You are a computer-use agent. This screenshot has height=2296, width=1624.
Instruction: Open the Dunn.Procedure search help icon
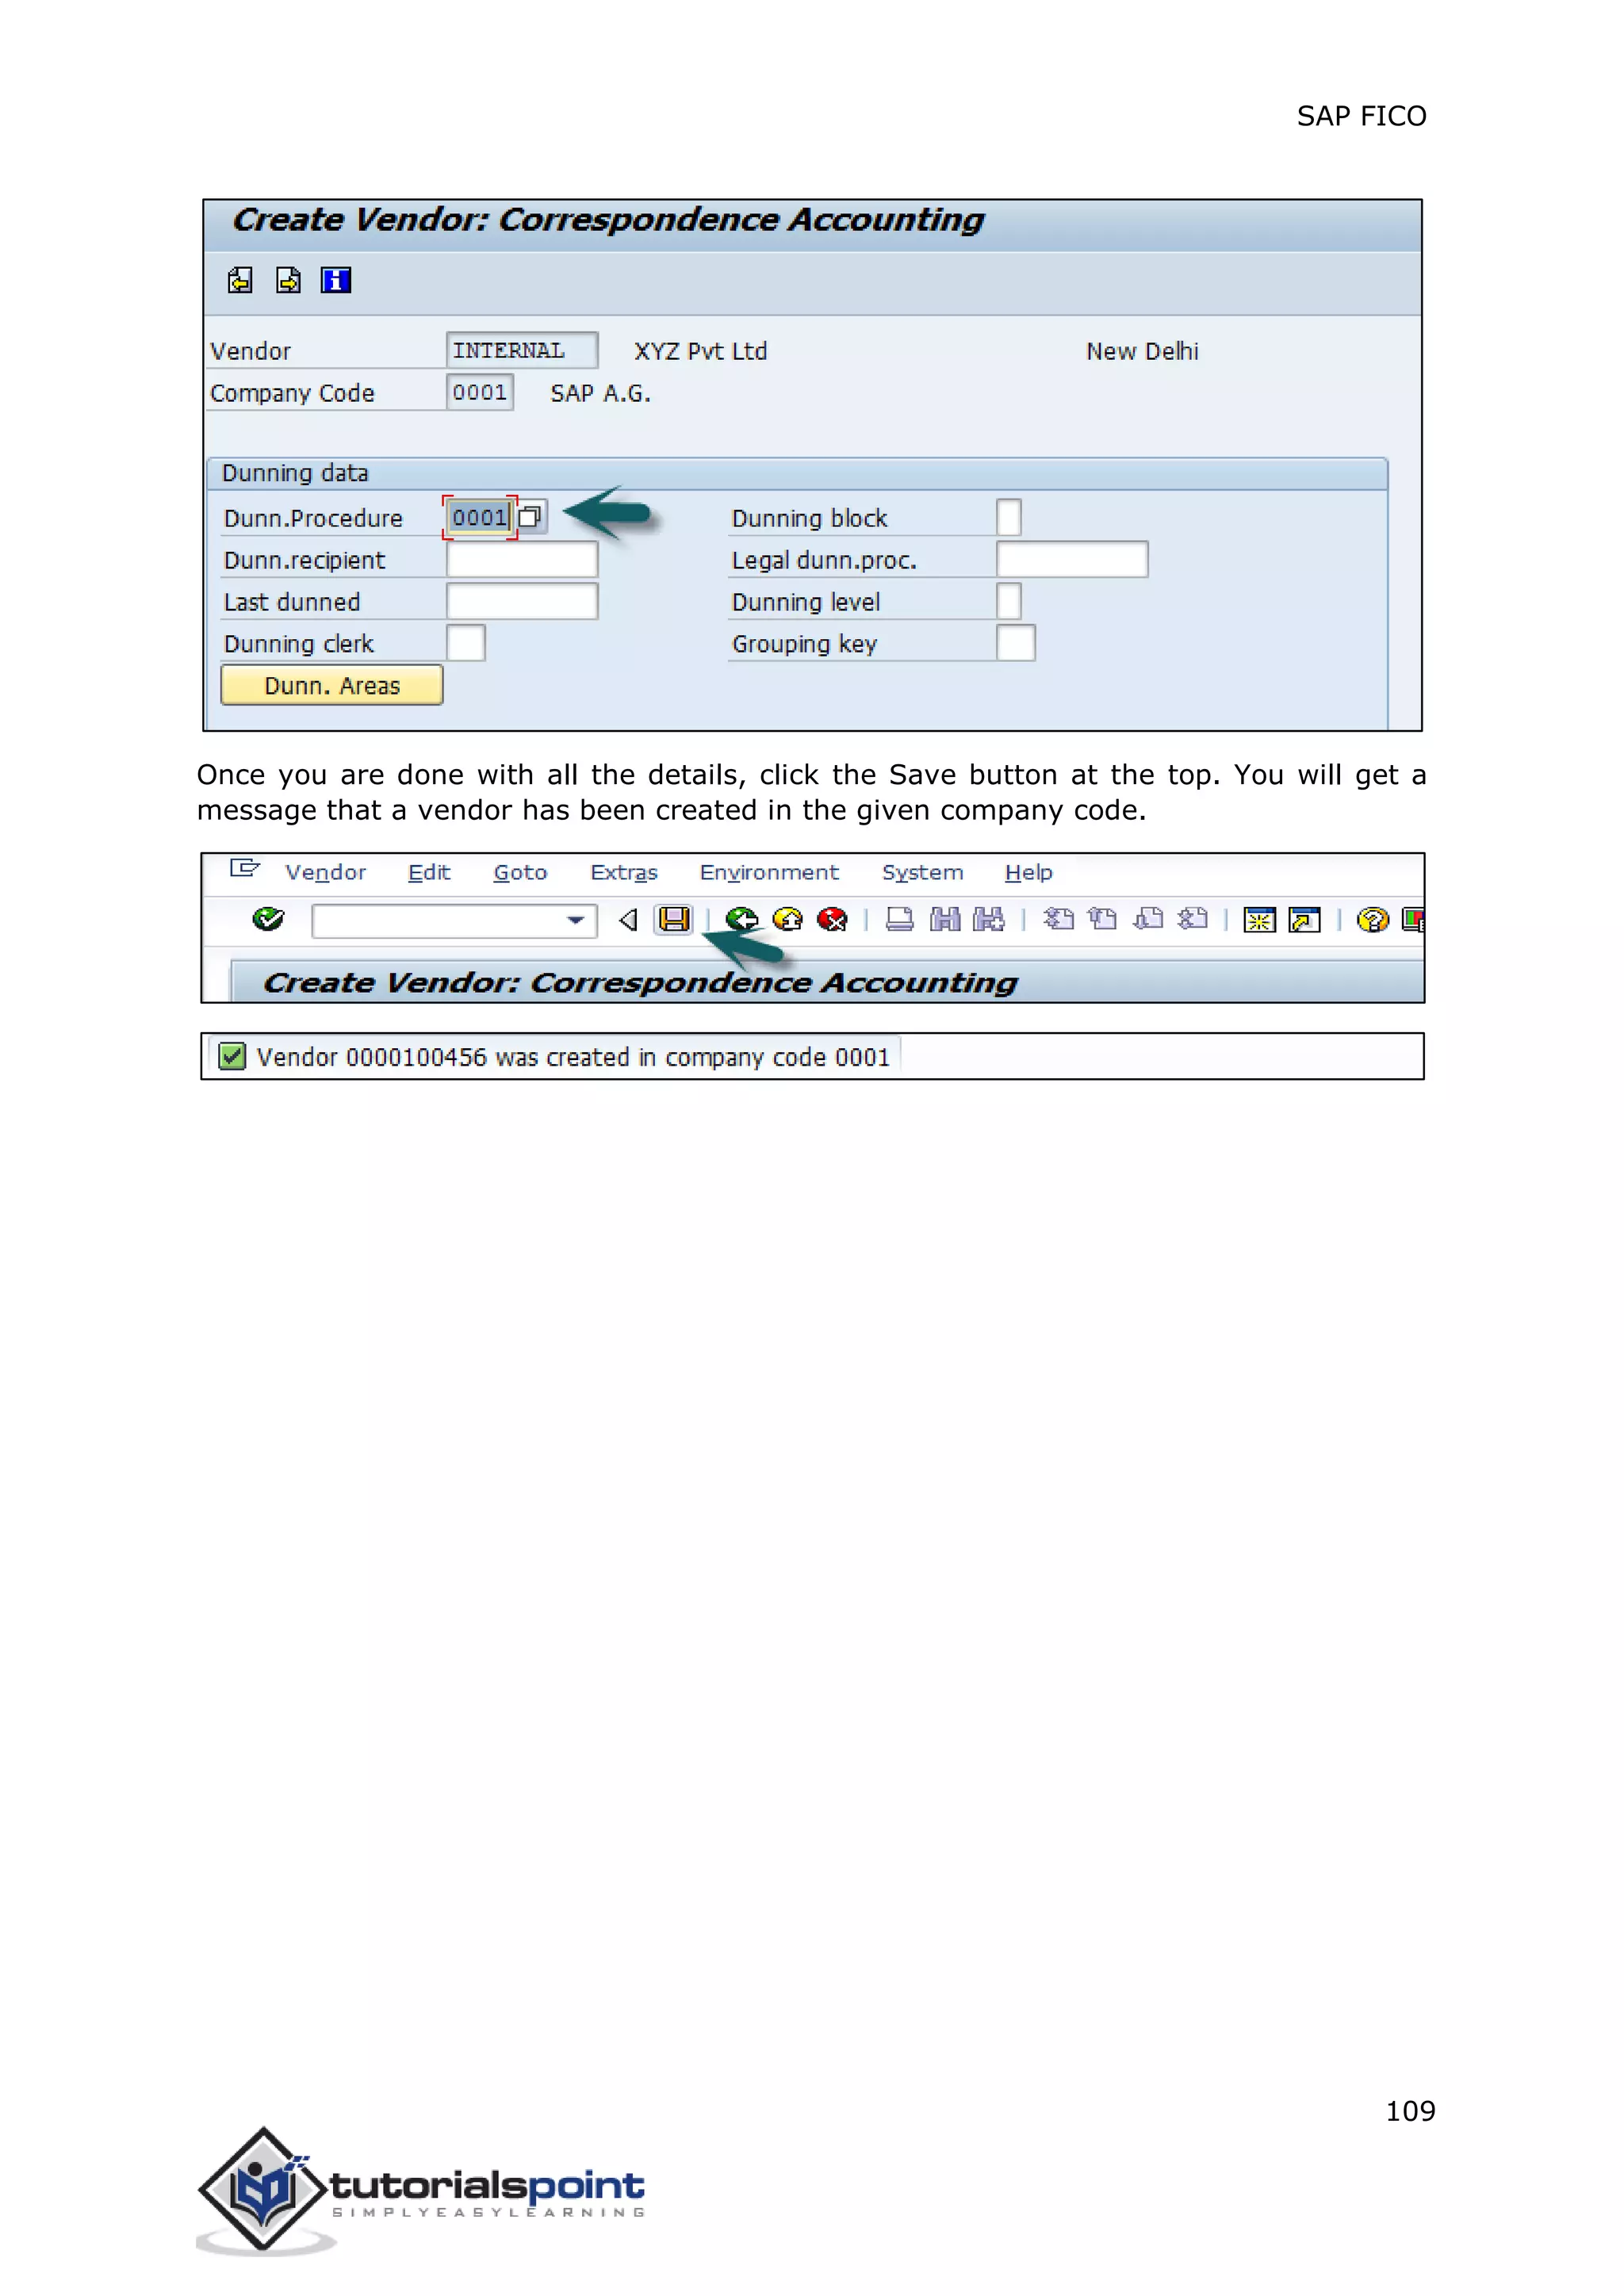530,517
